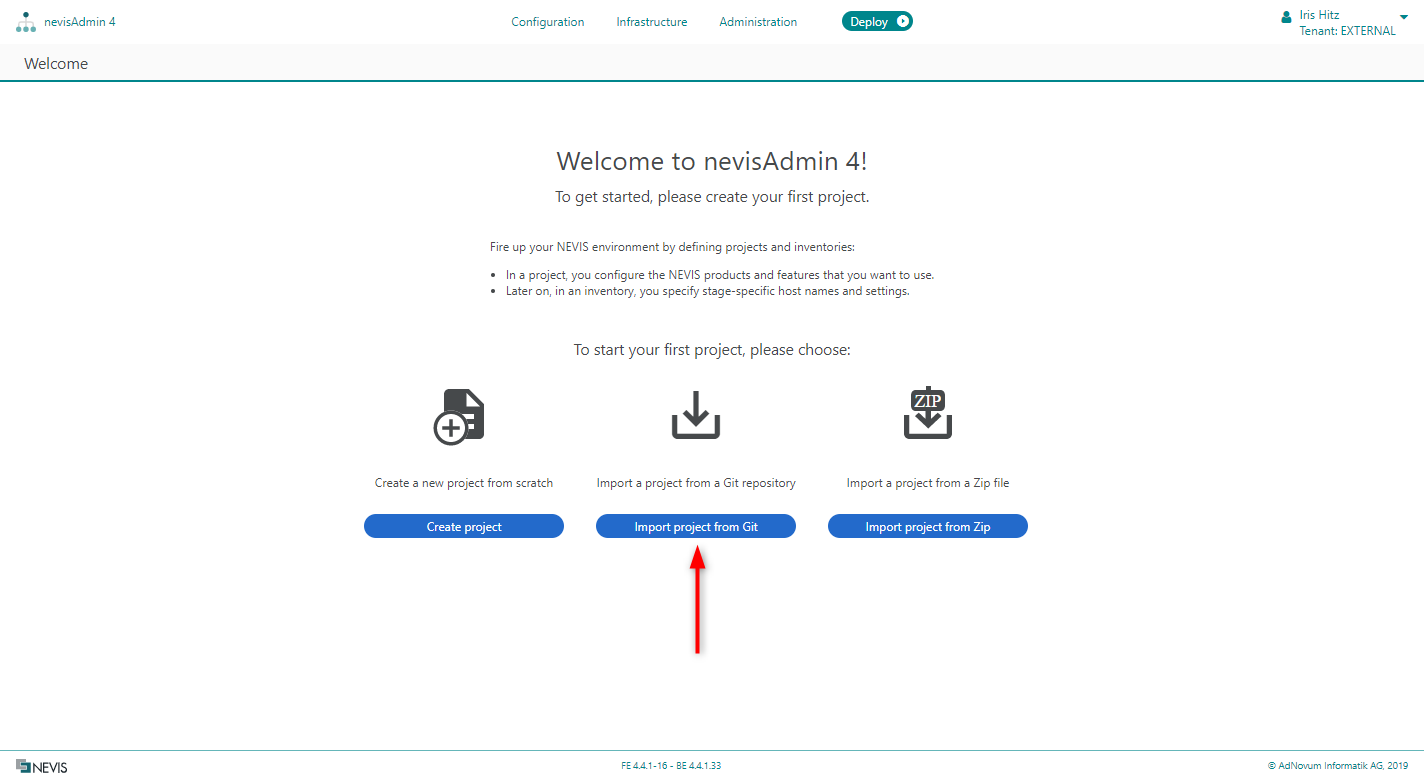Click the Git import download icon

696,415
